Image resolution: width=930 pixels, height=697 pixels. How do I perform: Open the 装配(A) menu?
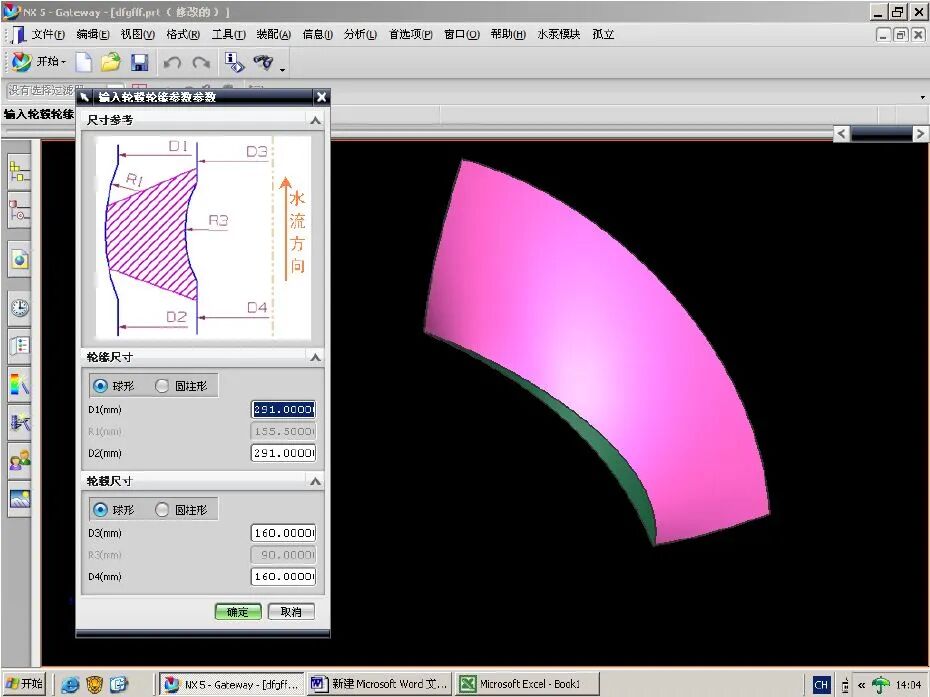[273, 34]
